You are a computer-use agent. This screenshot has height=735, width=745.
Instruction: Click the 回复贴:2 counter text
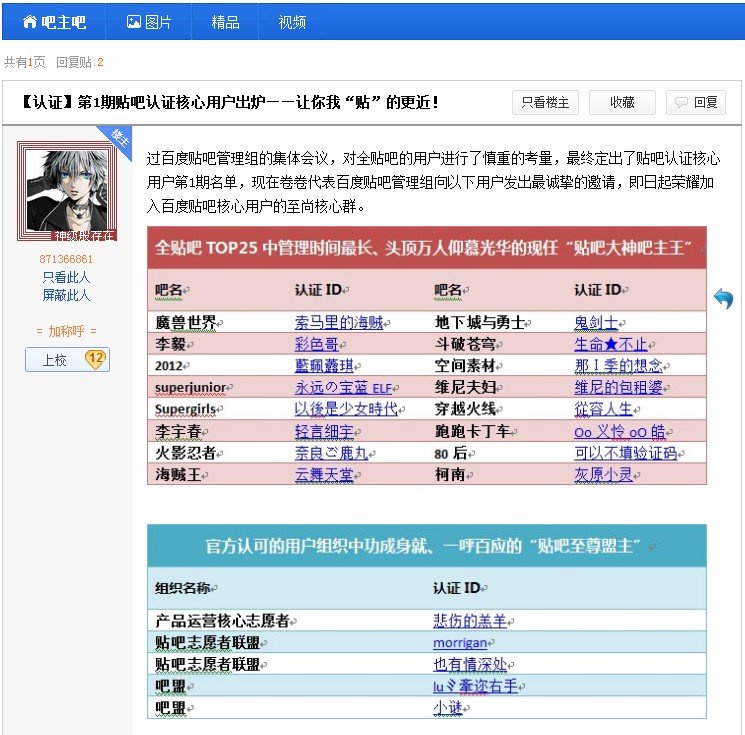[x=79, y=62]
